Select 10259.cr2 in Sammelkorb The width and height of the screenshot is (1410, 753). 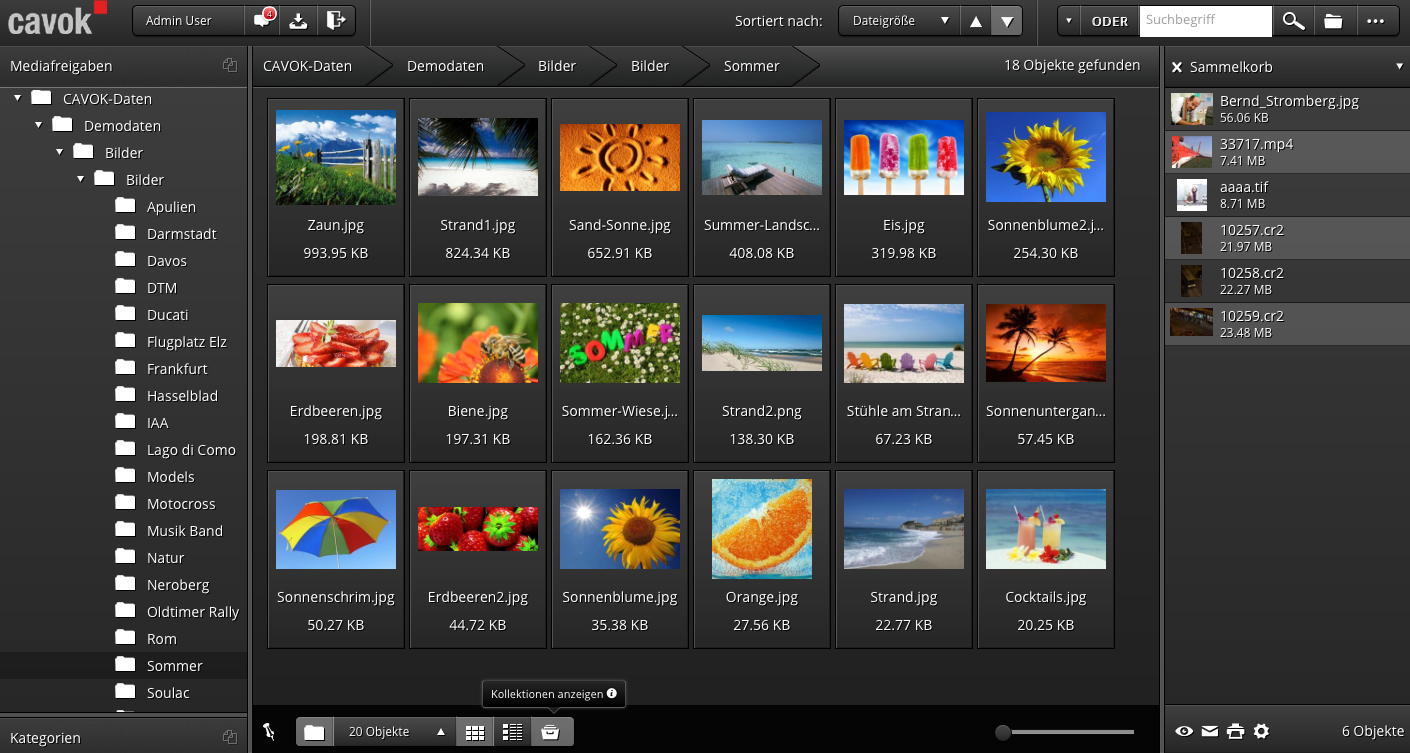click(1287, 324)
